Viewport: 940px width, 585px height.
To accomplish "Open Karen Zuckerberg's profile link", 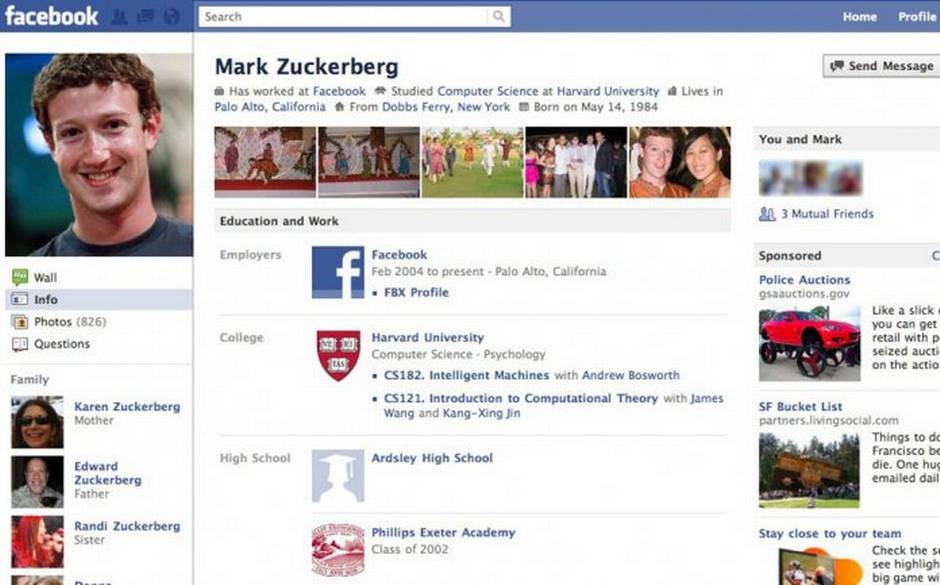I will point(127,406).
